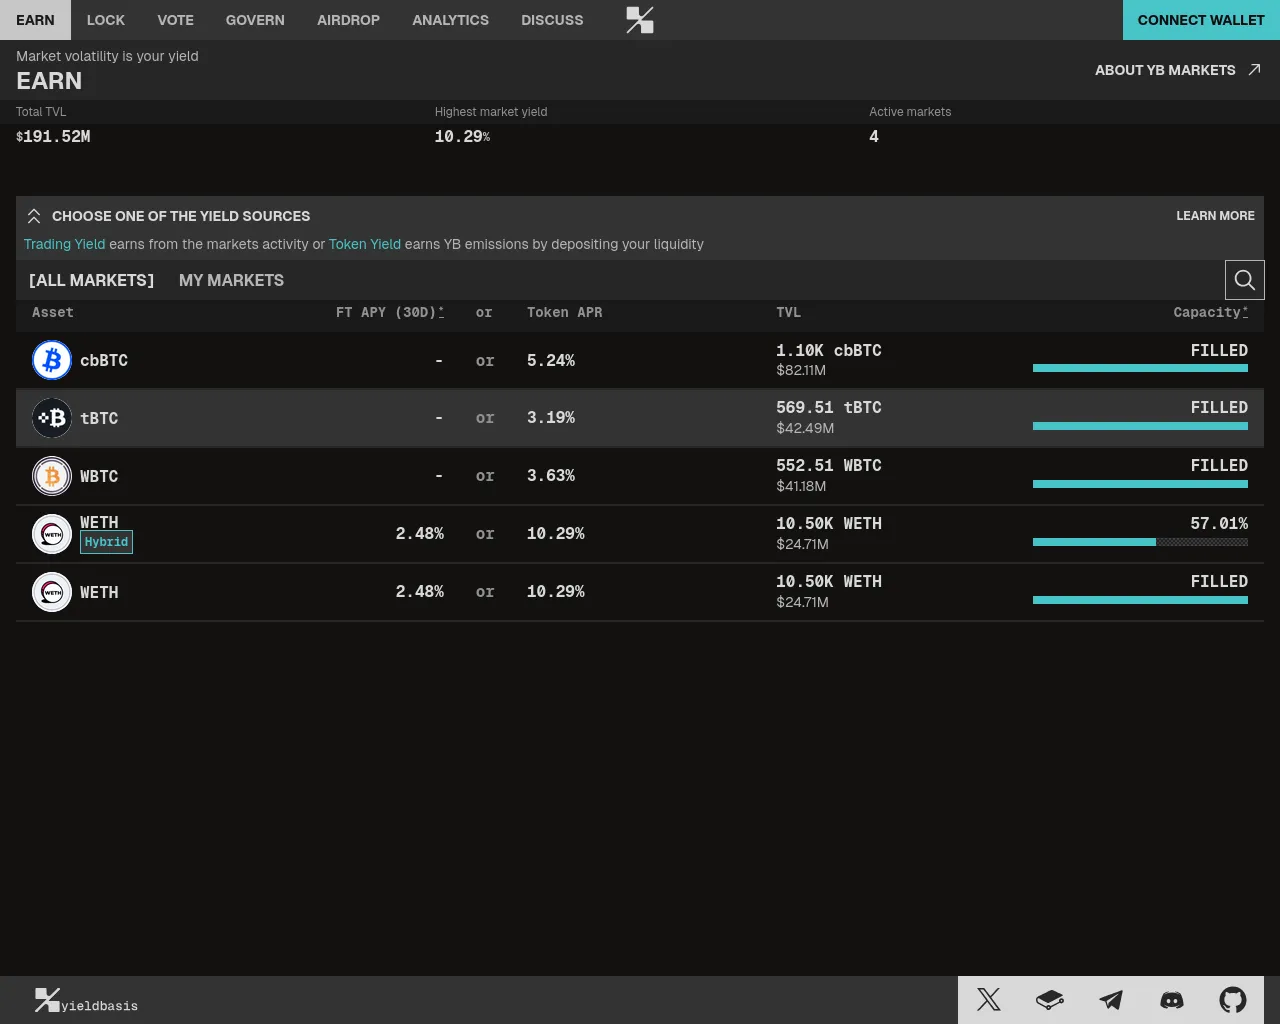
Task: Open the Discord icon in footer
Action: click(1171, 1000)
